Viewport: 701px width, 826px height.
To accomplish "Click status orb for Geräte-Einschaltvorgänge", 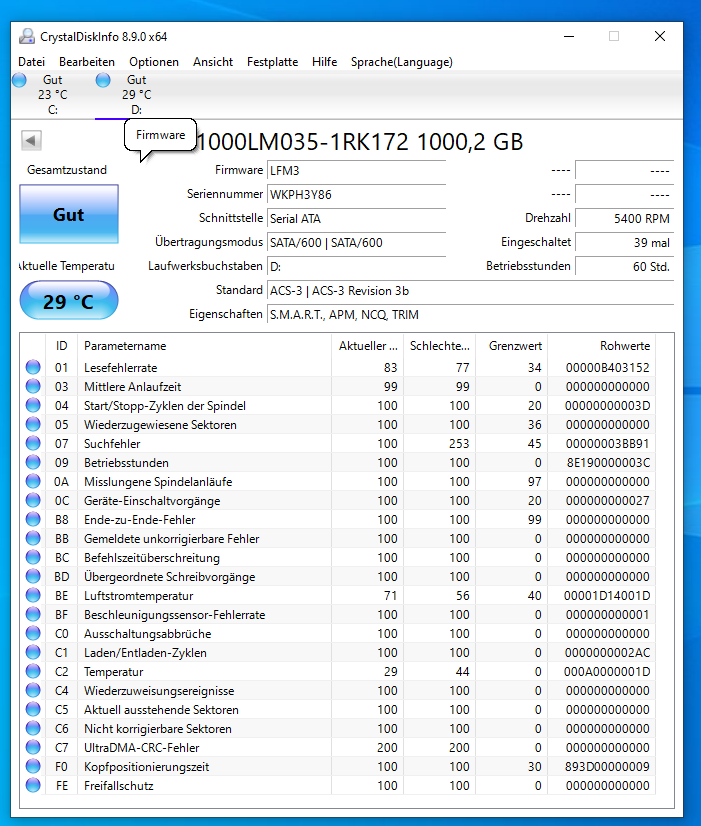I will pyautogui.click(x=33, y=500).
